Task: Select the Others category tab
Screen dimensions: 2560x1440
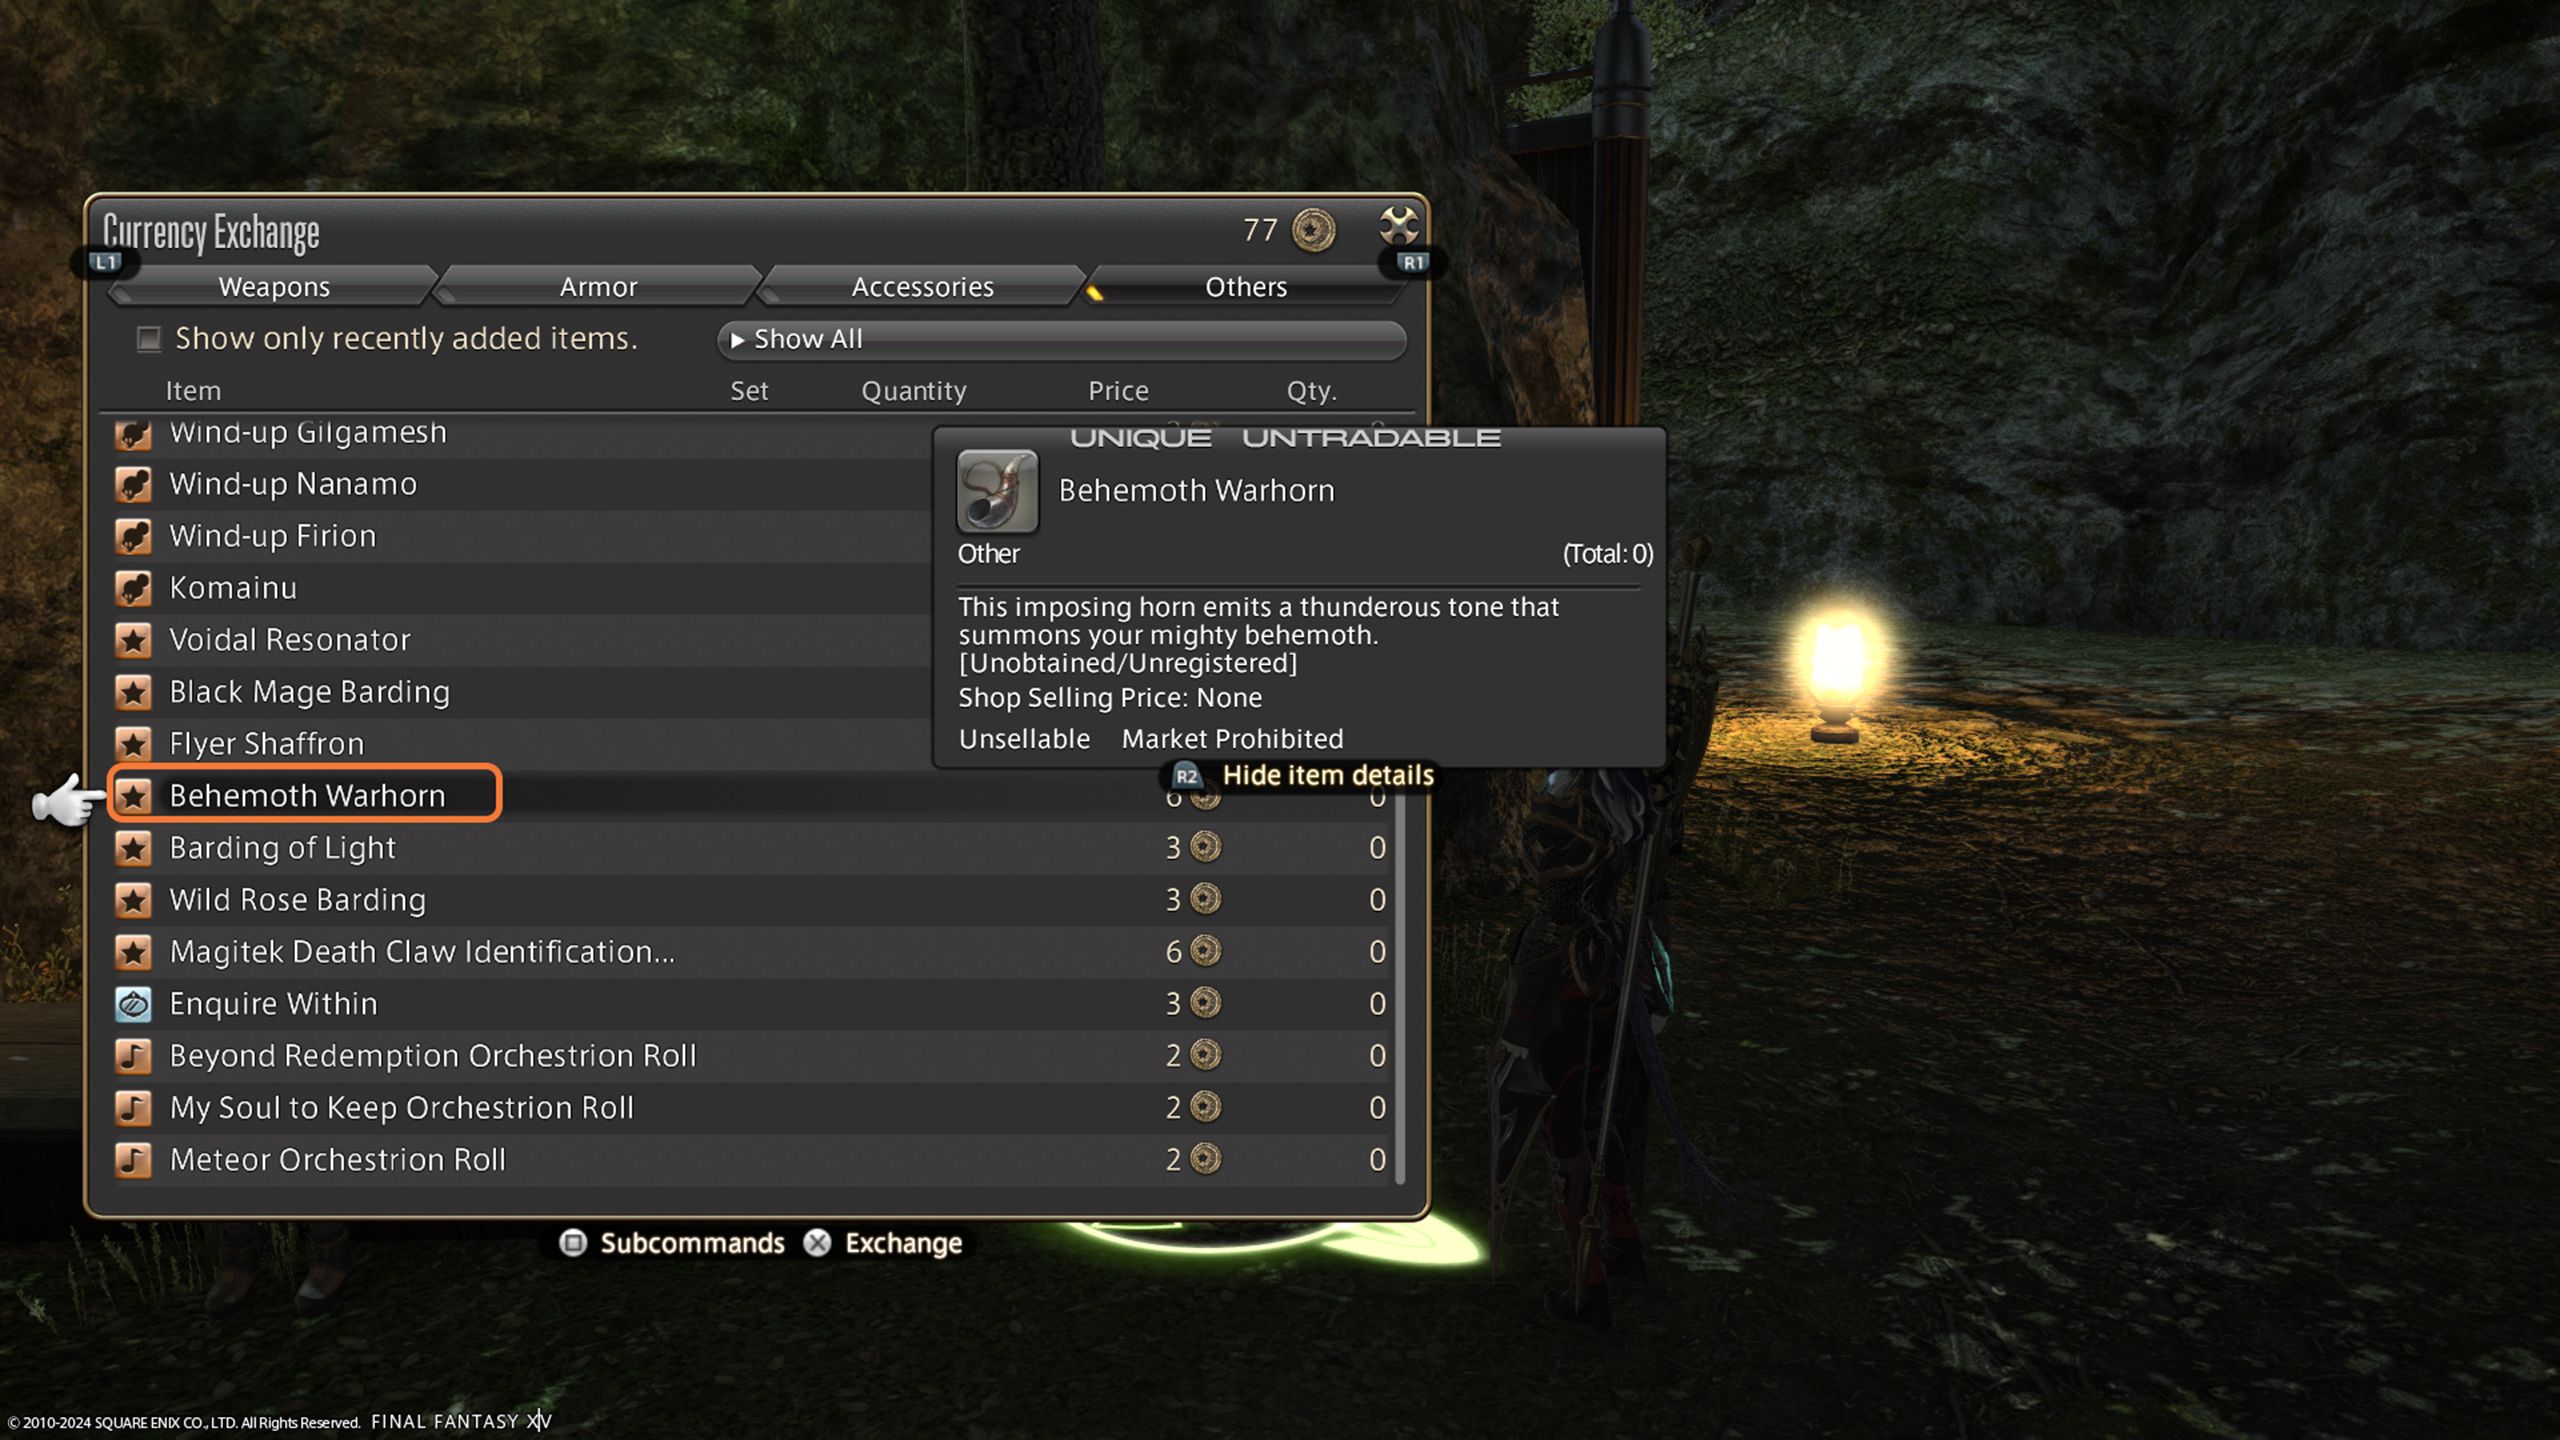Action: click(x=1243, y=285)
